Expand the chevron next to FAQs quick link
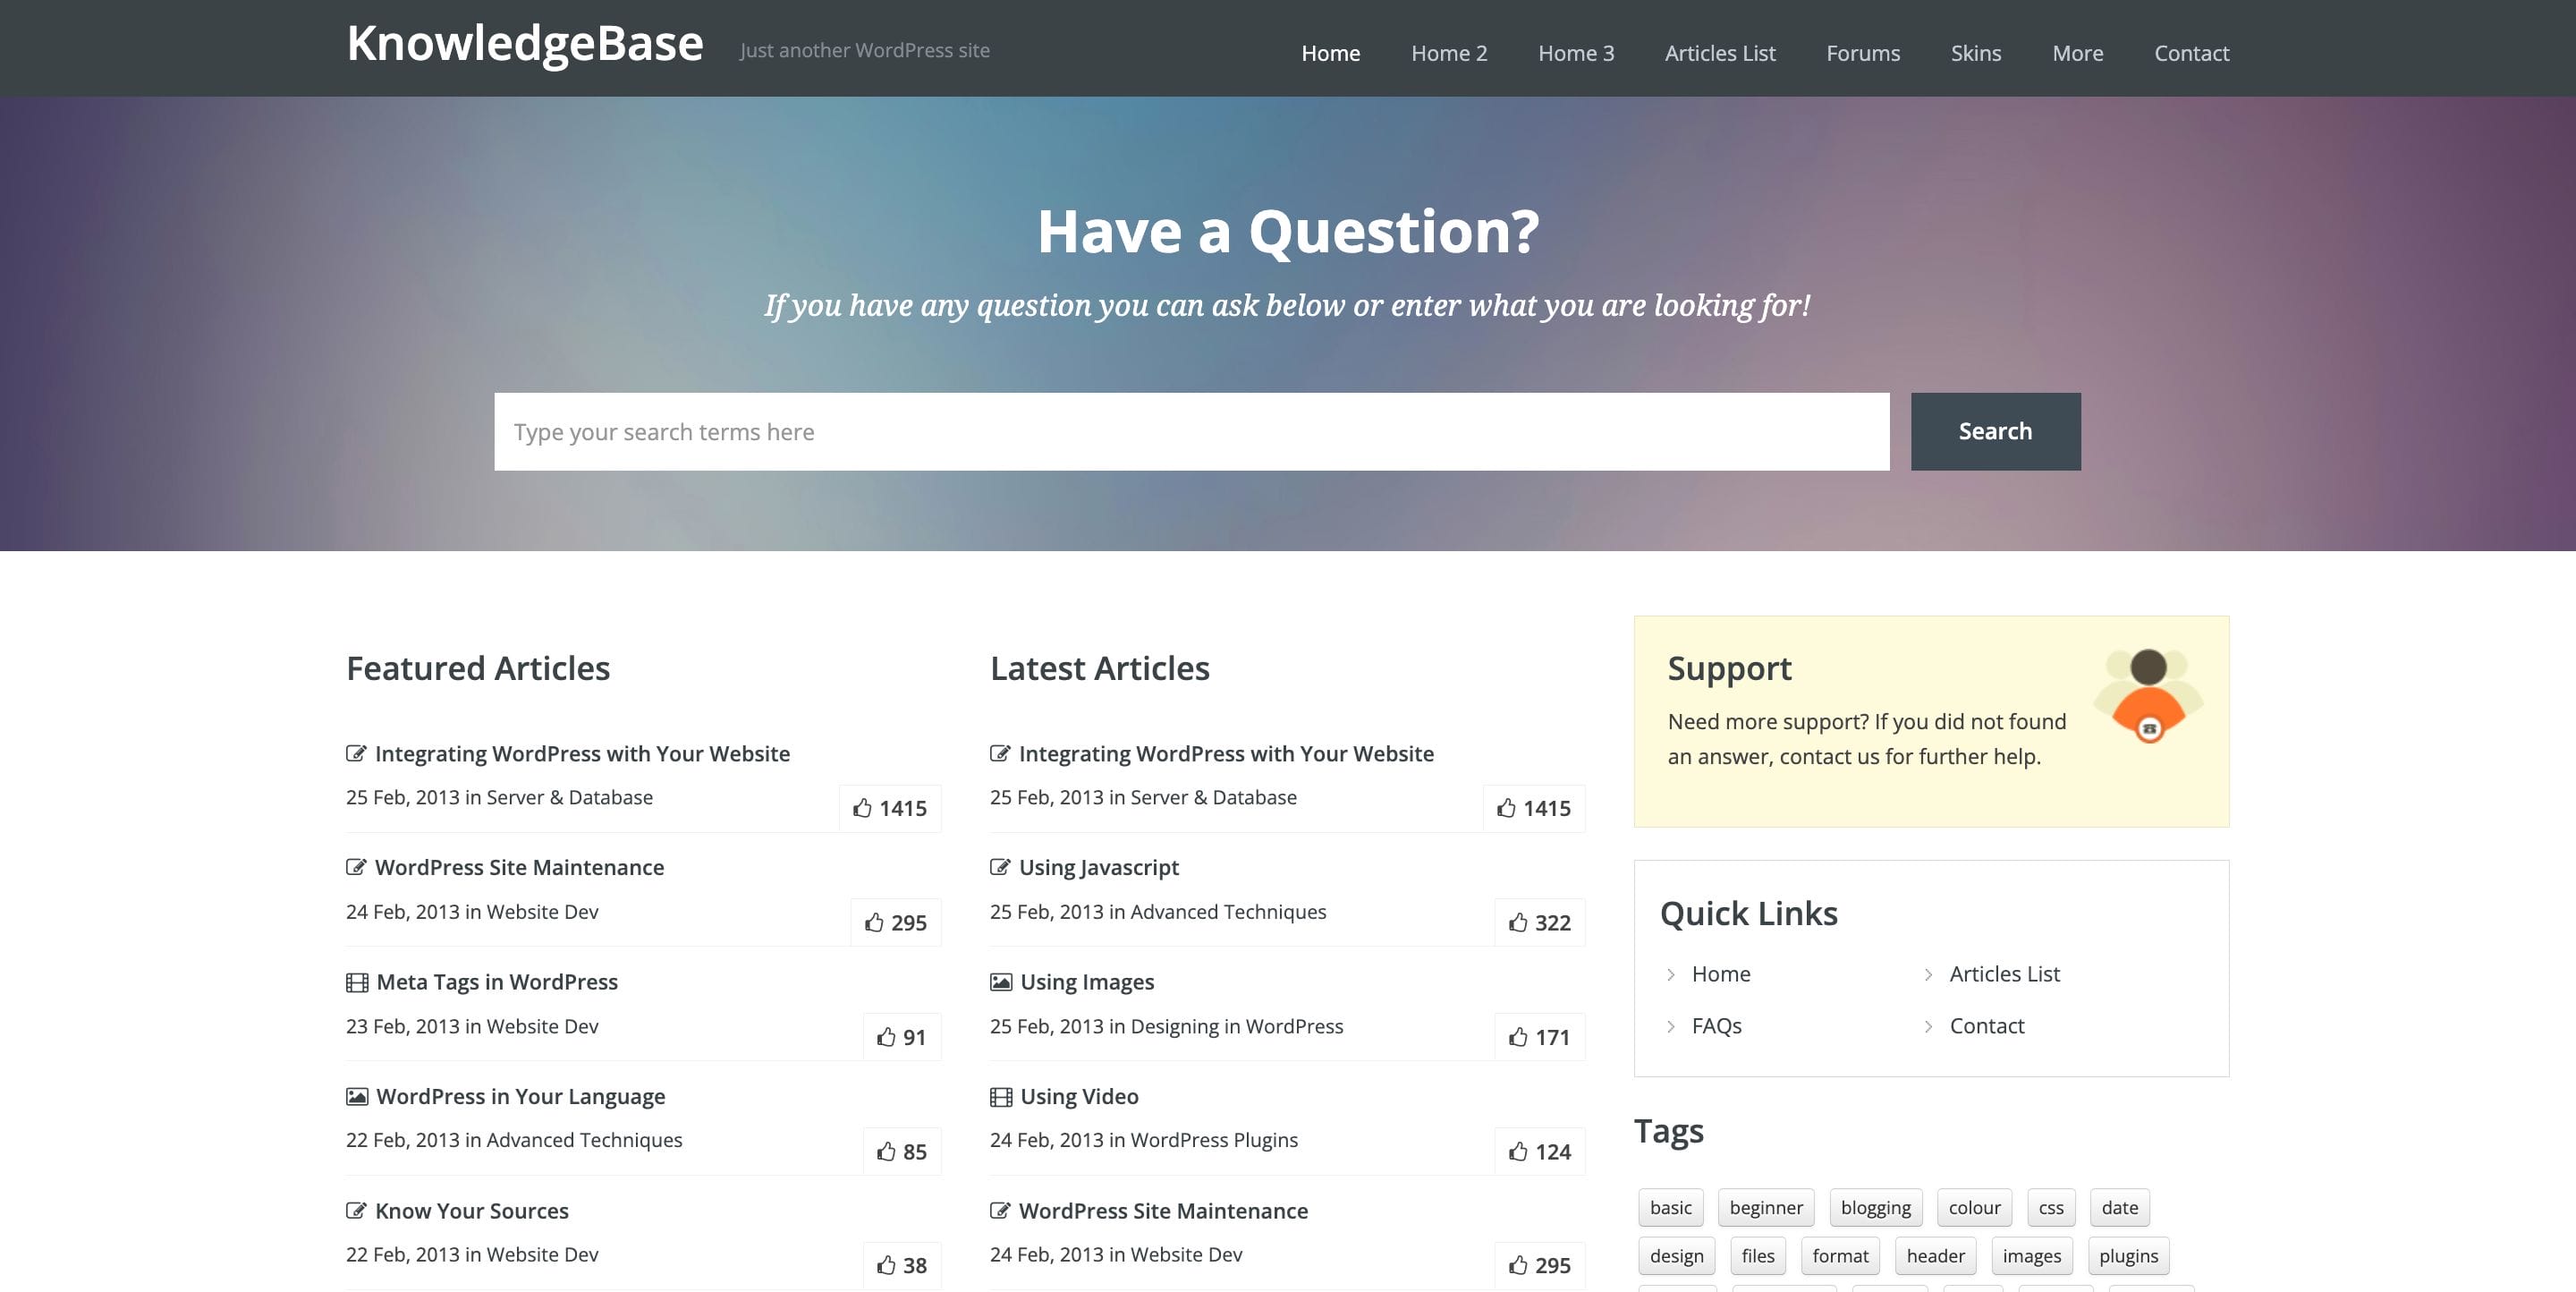 coord(1669,1026)
